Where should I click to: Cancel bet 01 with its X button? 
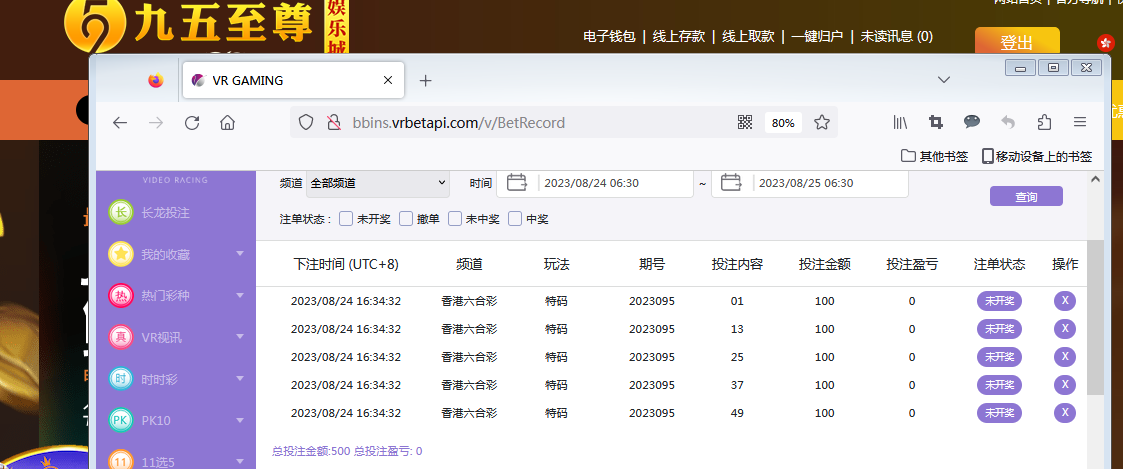pyautogui.click(x=1064, y=301)
